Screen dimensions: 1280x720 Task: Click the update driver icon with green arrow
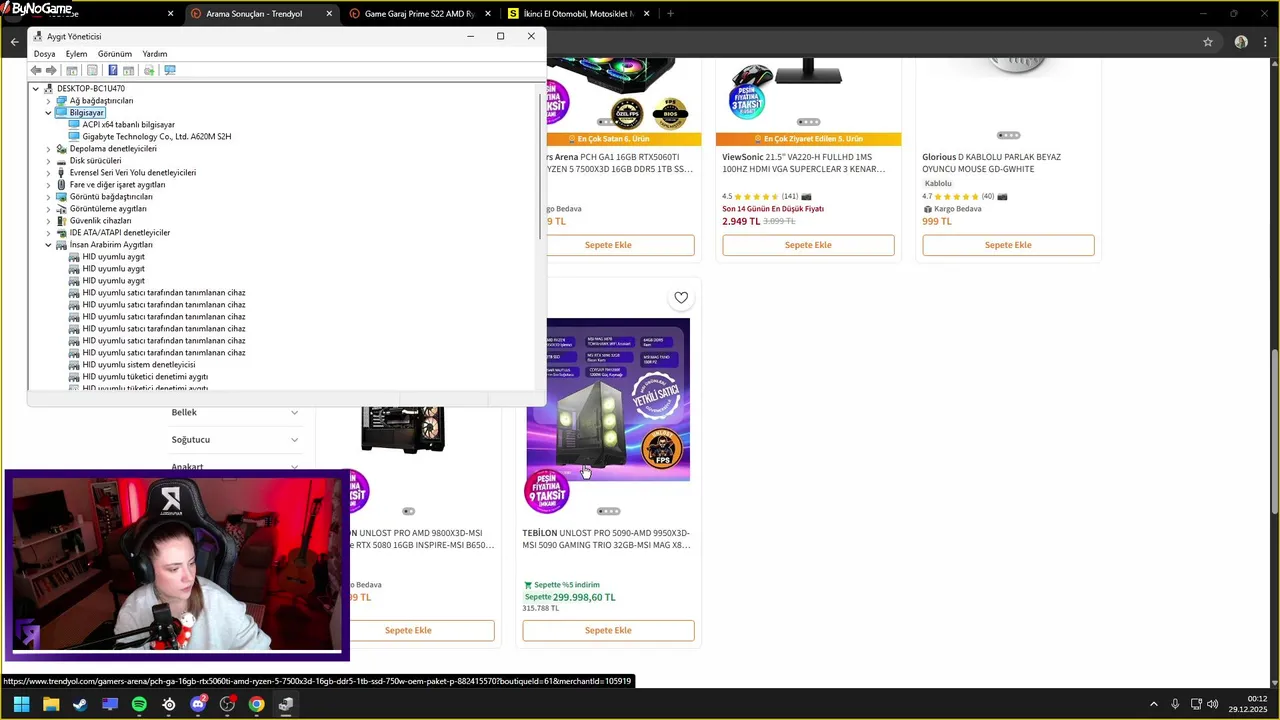[149, 70]
